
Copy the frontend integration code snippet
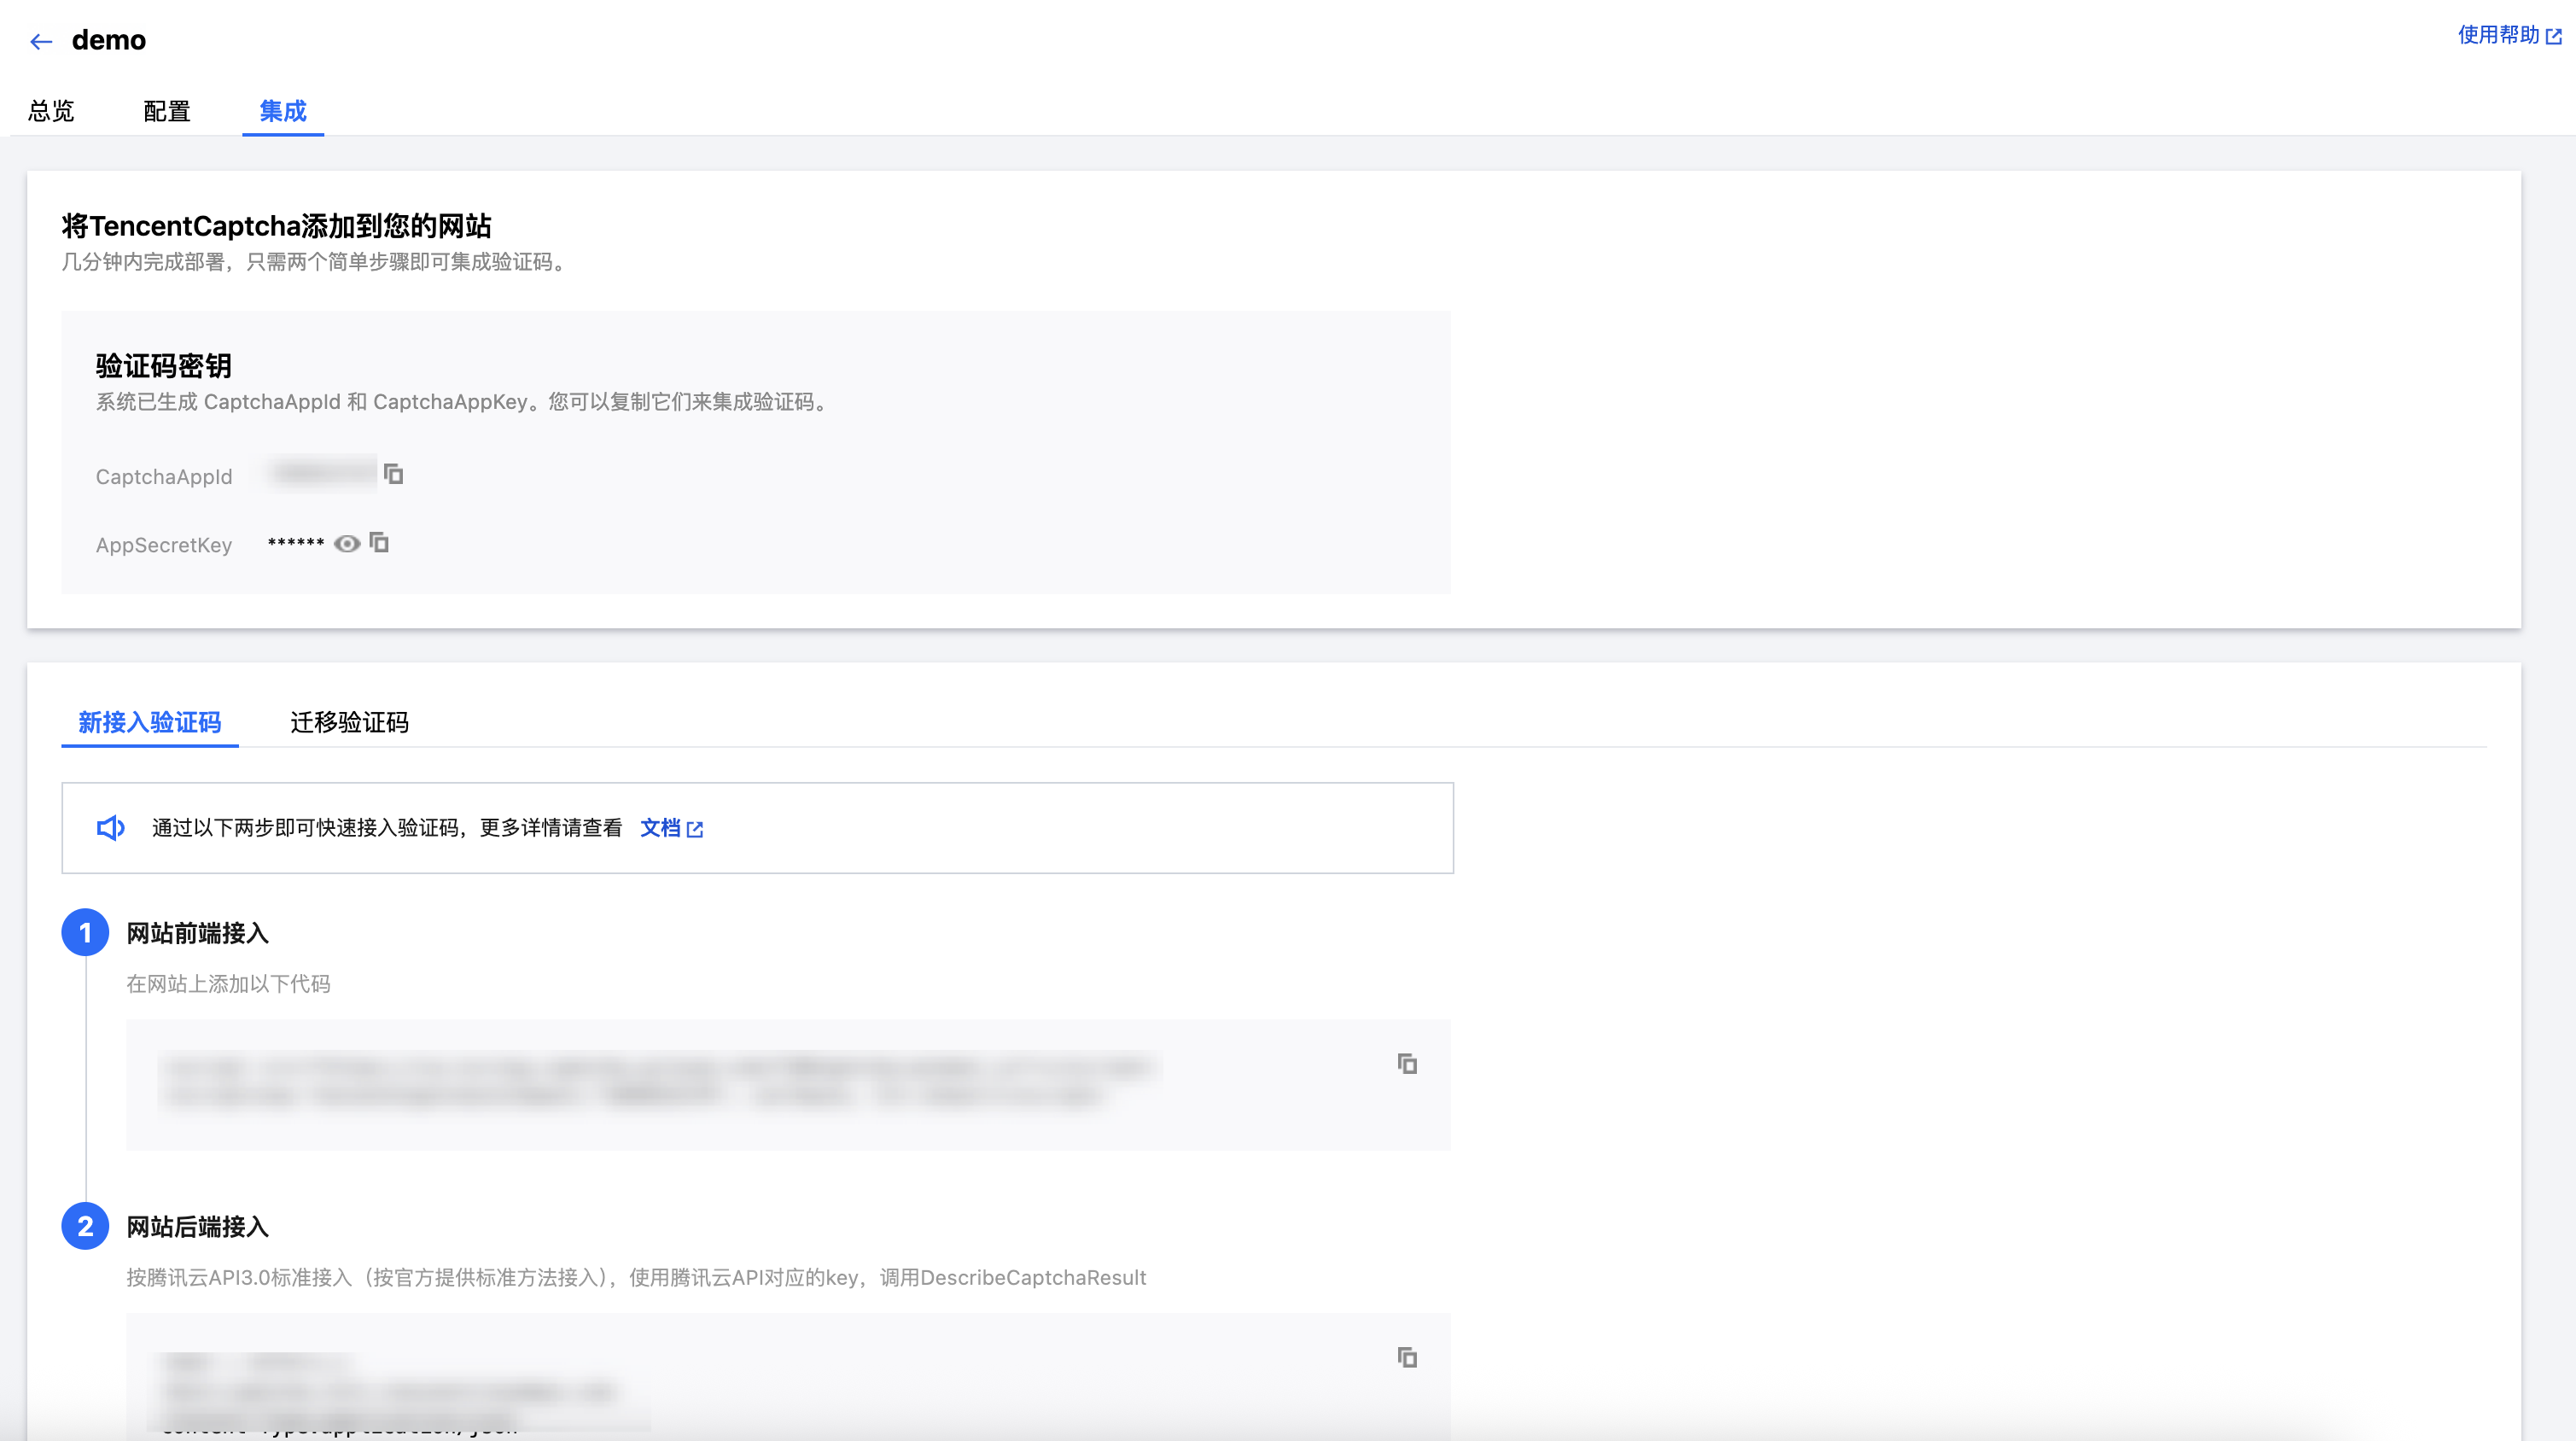pyautogui.click(x=1407, y=1064)
